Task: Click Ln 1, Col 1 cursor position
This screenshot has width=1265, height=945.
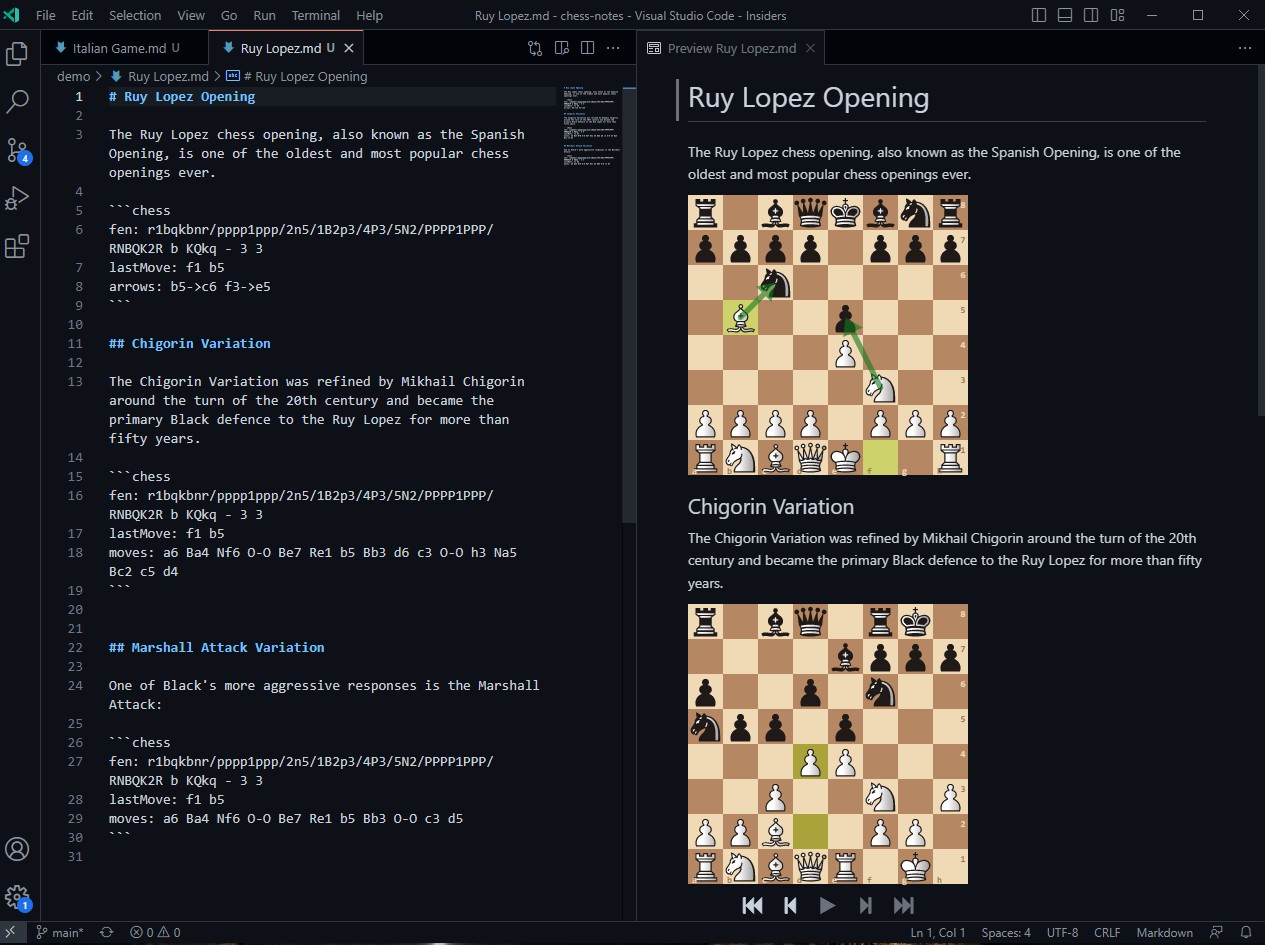Action: click(938, 932)
